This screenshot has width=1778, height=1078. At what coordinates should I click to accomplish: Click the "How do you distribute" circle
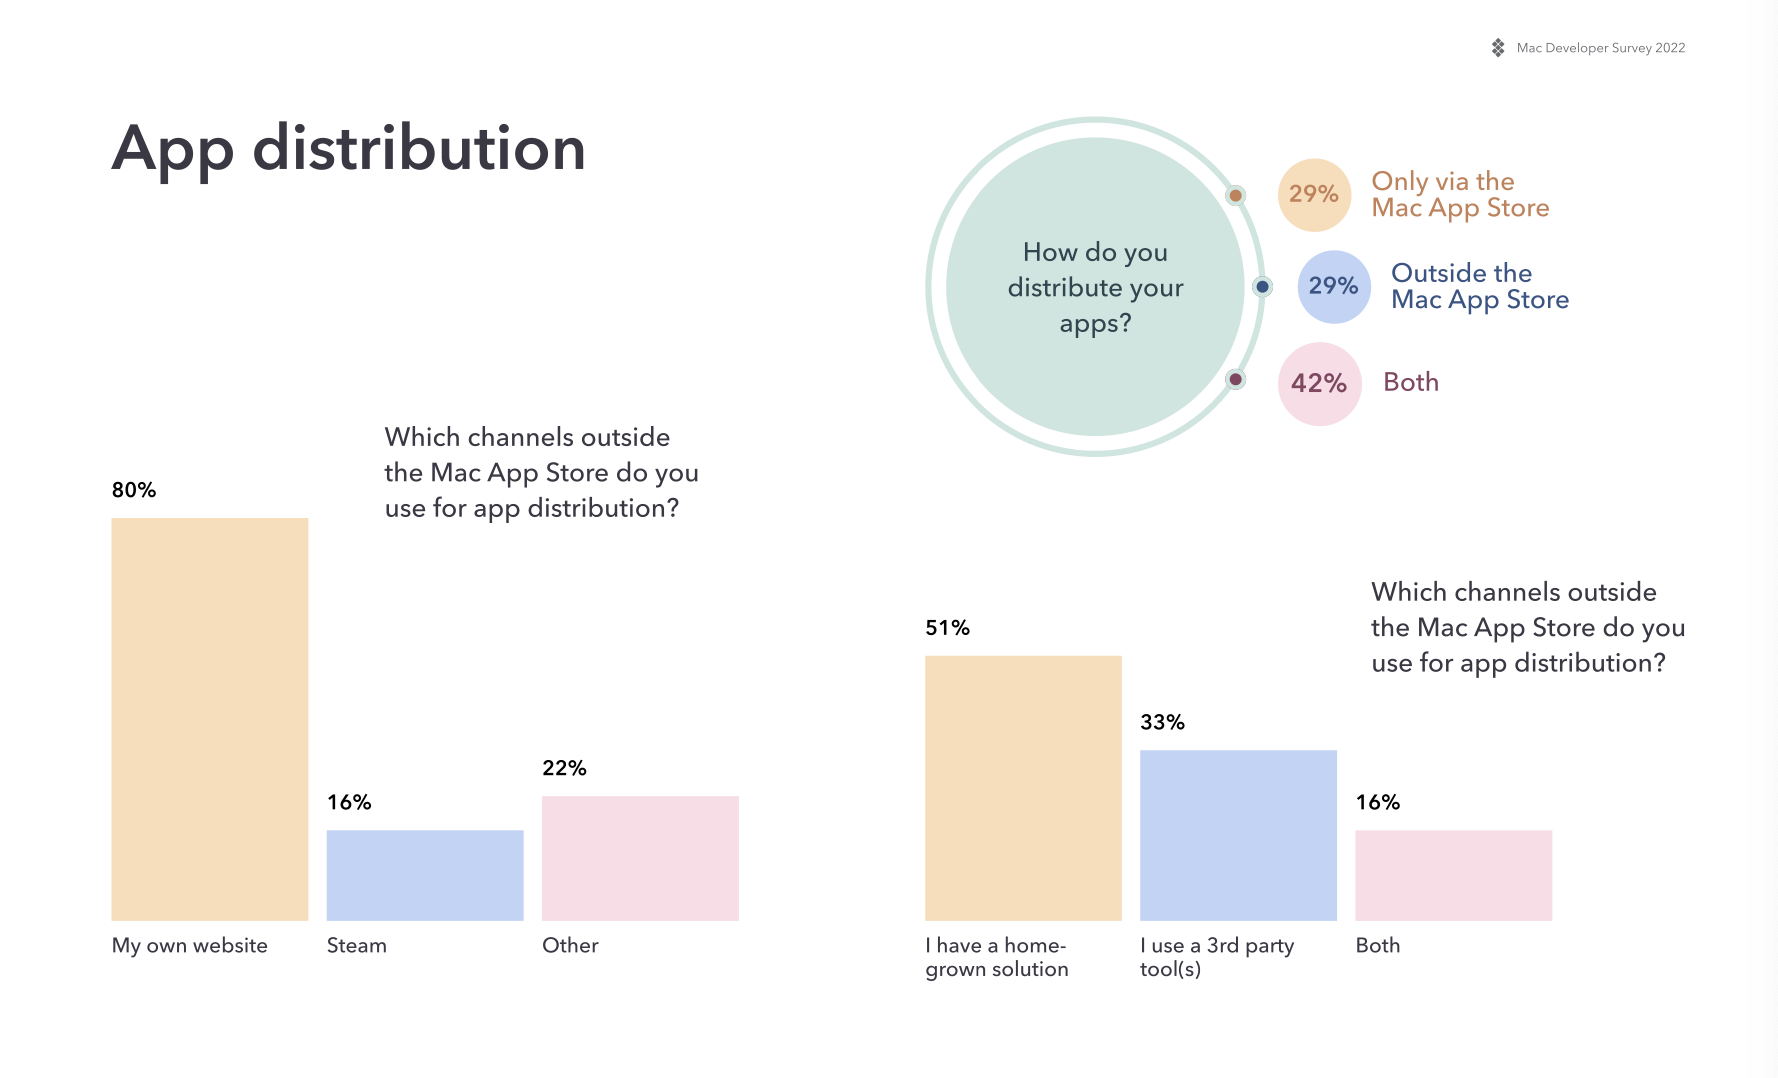coord(1095,287)
